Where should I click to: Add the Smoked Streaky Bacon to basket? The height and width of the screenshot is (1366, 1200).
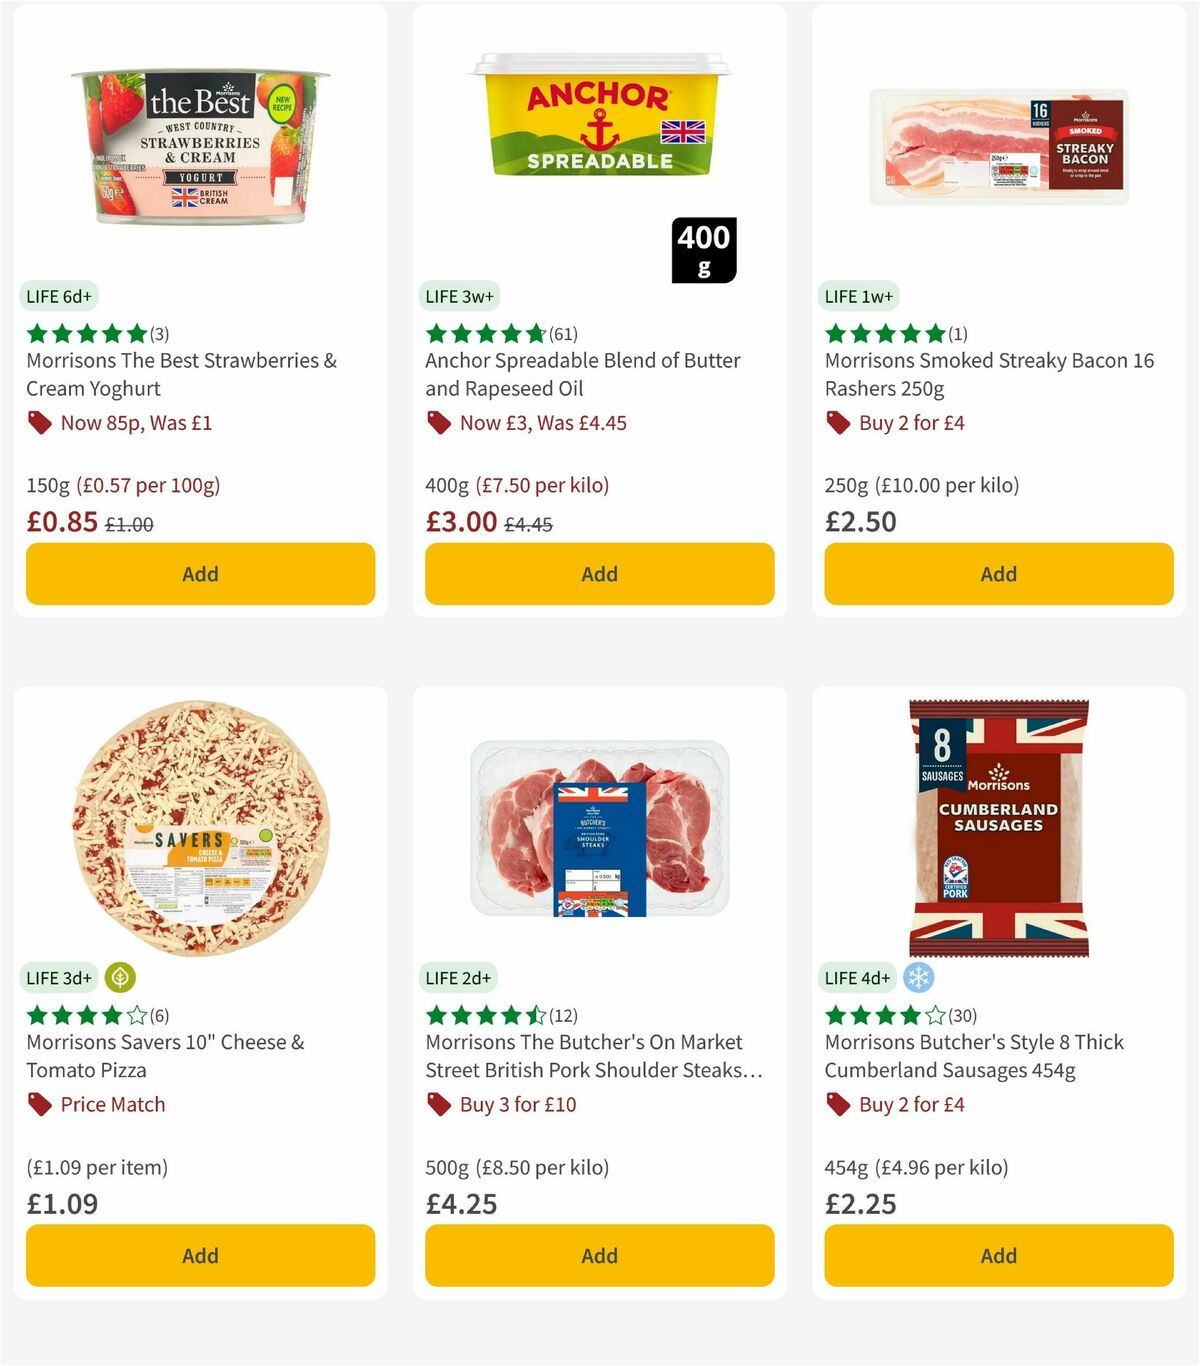point(998,574)
